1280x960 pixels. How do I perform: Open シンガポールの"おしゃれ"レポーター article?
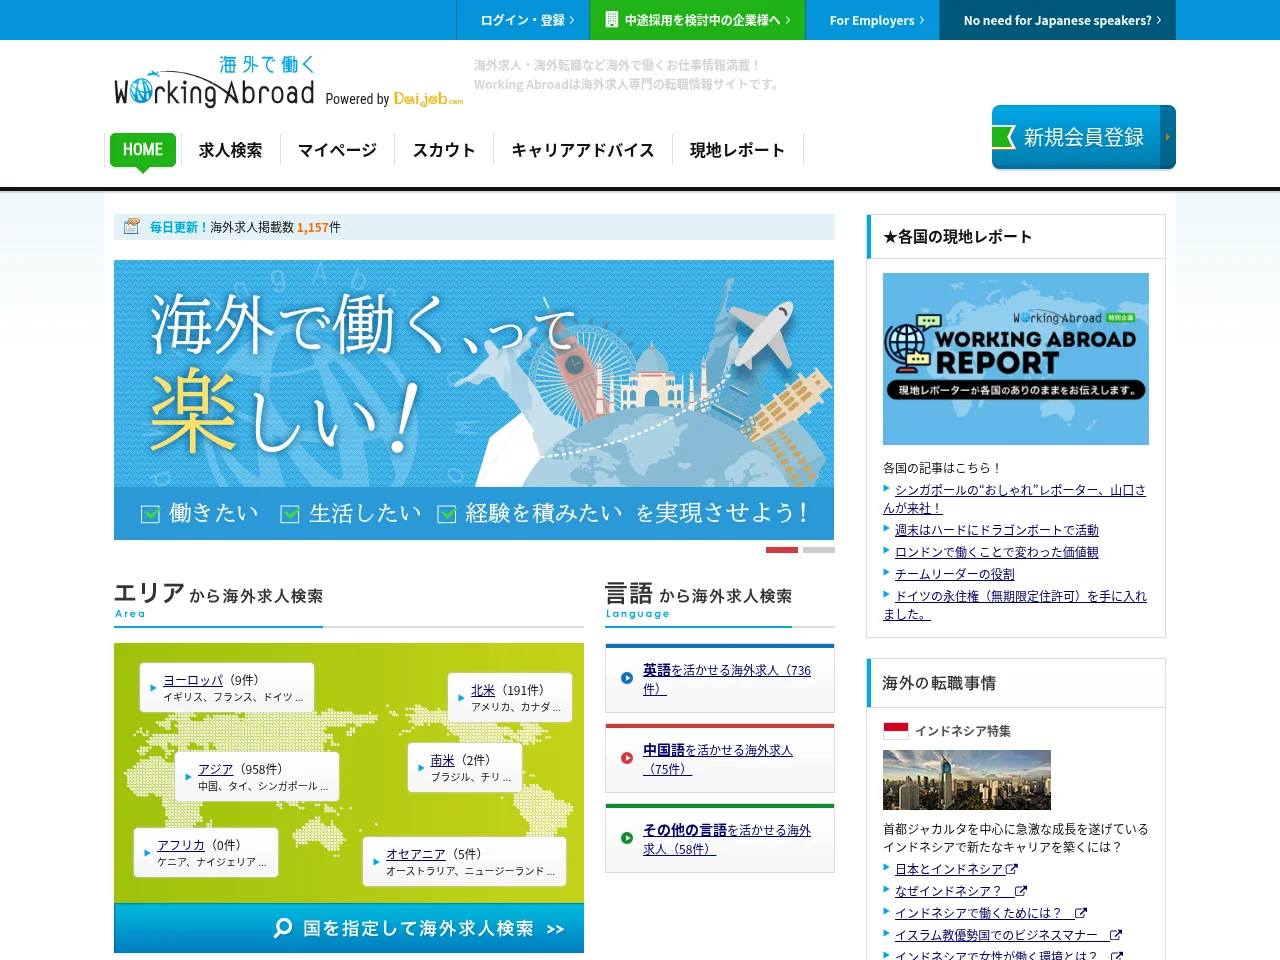coord(1015,499)
